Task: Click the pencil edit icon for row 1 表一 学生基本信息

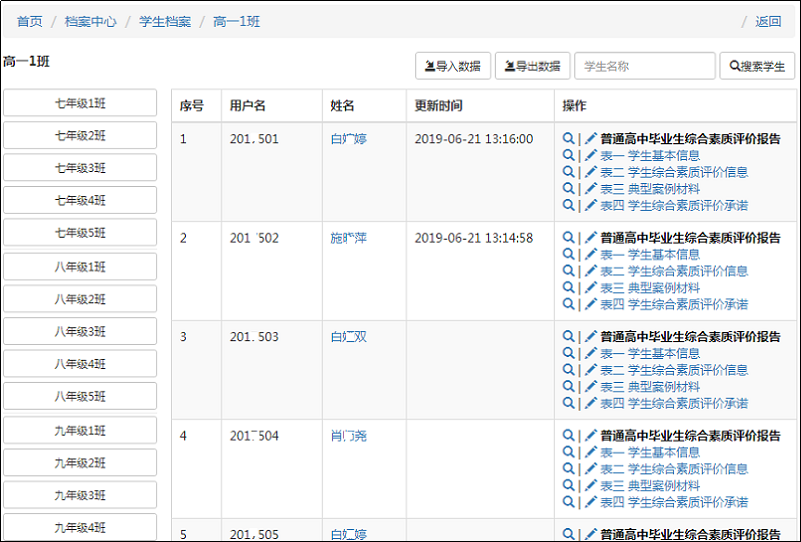Action: [x=590, y=156]
